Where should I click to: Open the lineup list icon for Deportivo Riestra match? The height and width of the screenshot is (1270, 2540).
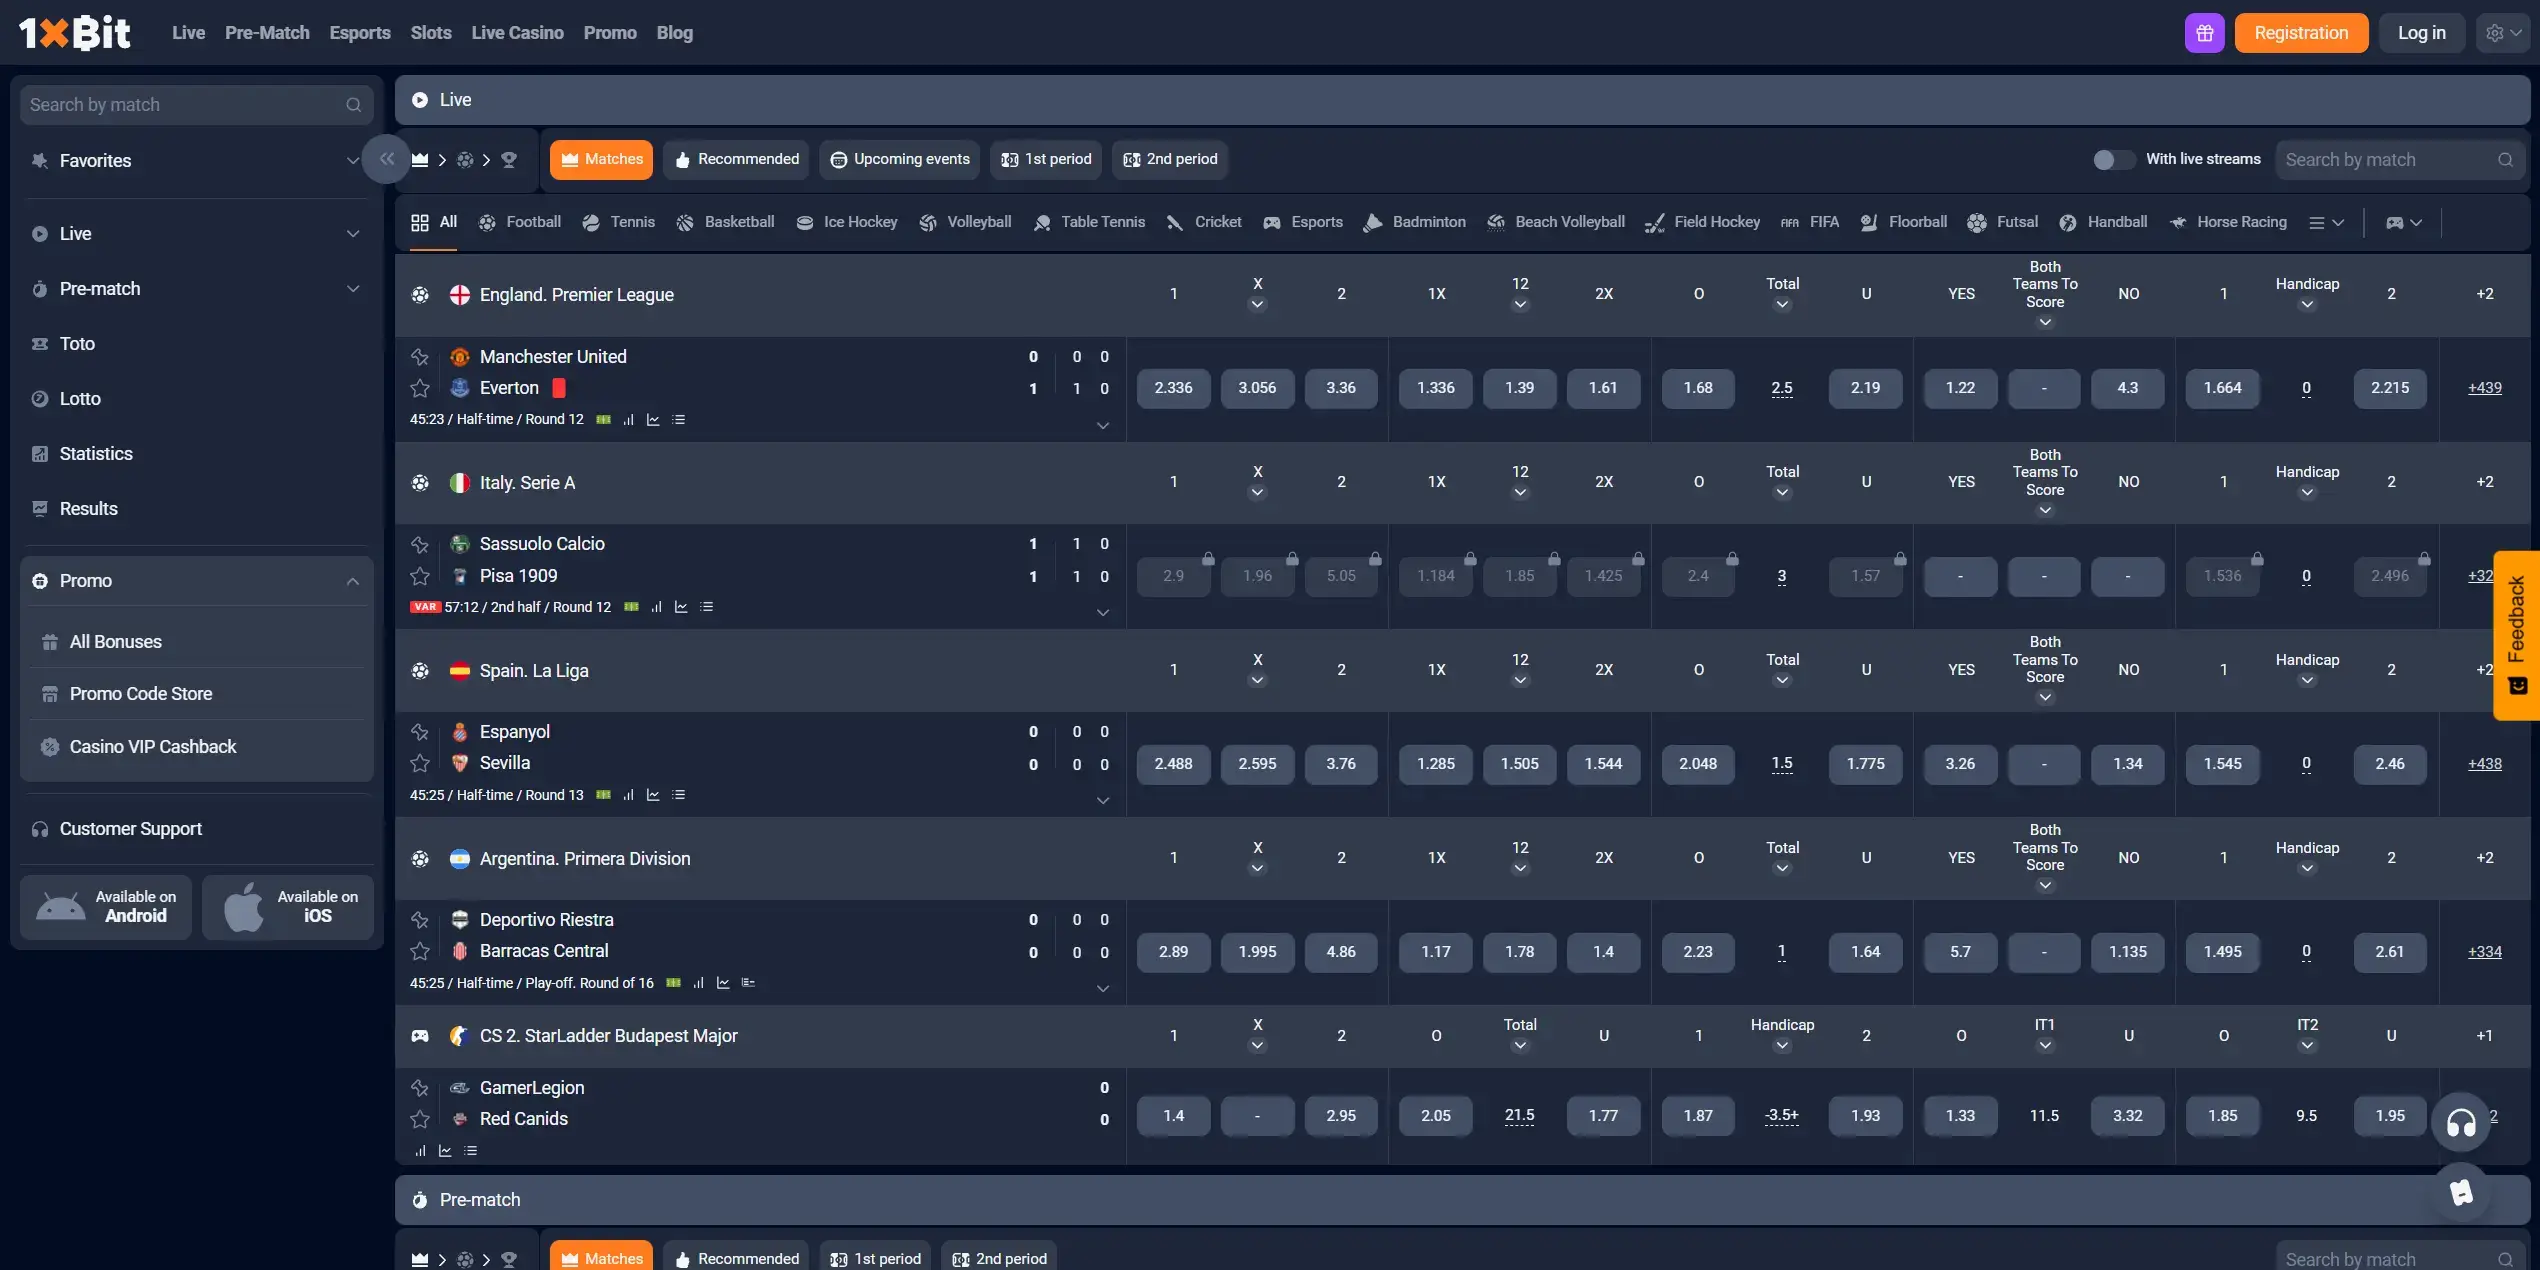pyautogui.click(x=749, y=983)
